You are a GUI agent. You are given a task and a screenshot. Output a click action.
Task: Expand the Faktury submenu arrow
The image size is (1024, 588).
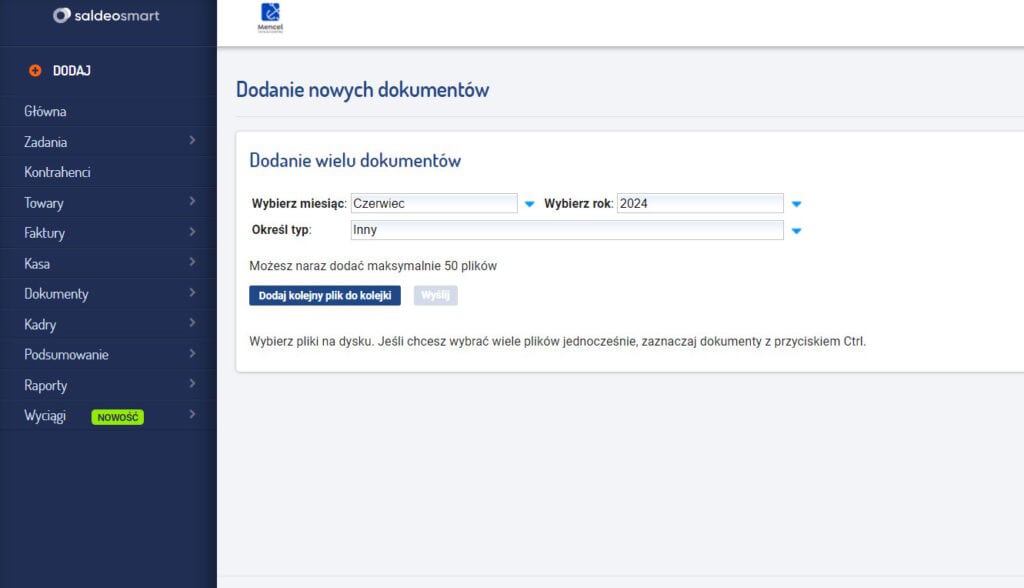tap(192, 232)
